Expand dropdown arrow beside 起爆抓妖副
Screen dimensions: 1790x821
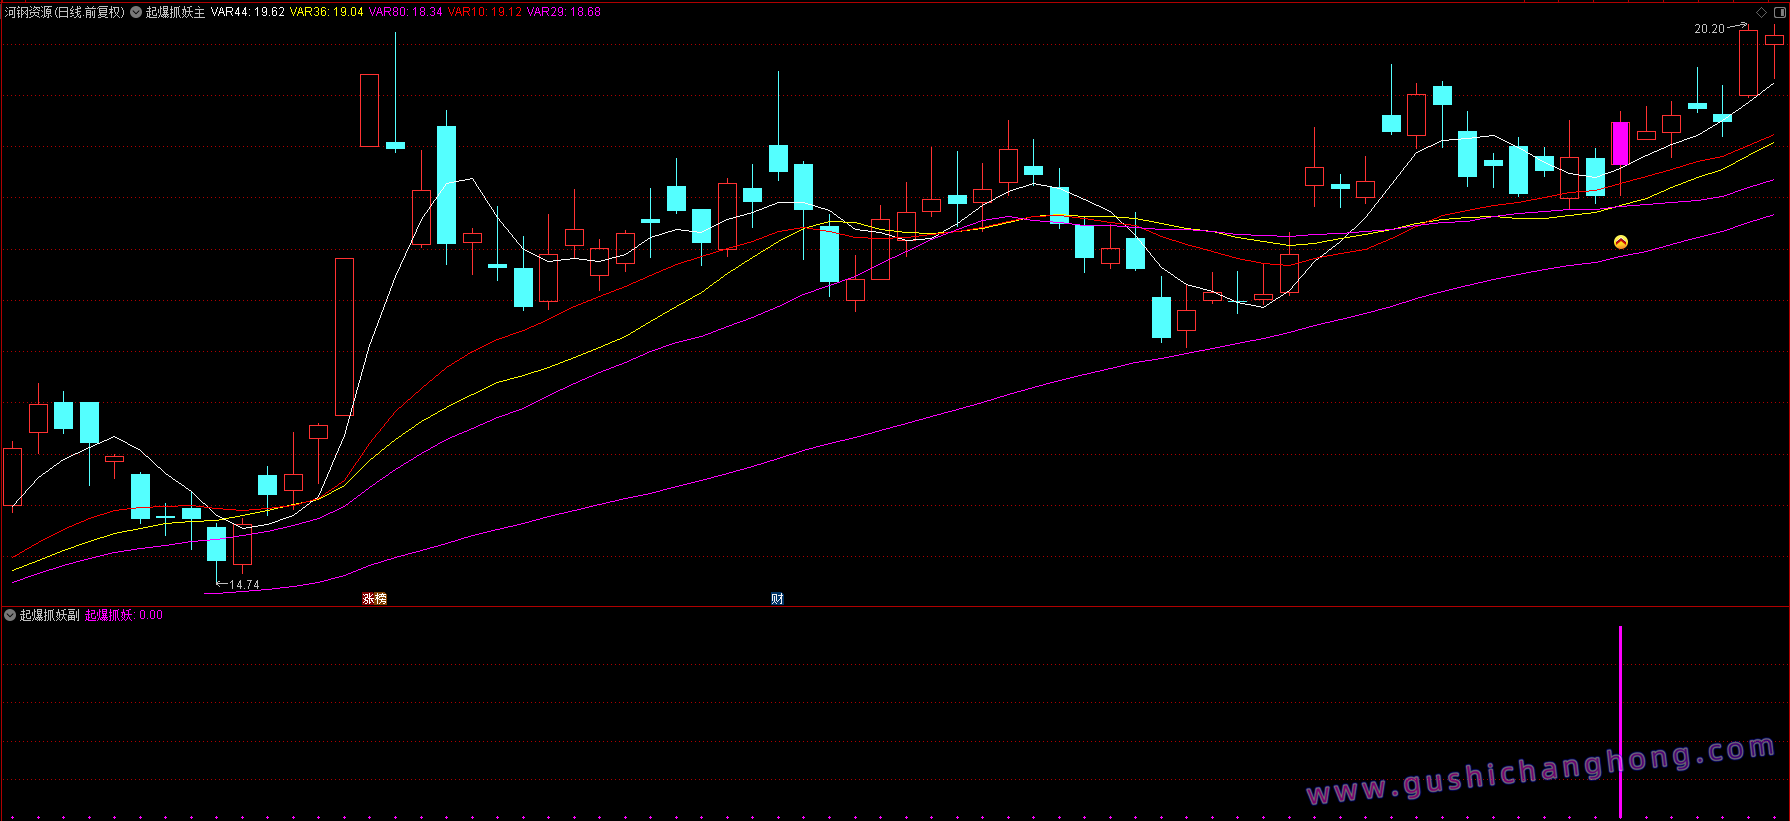(10, 615)
